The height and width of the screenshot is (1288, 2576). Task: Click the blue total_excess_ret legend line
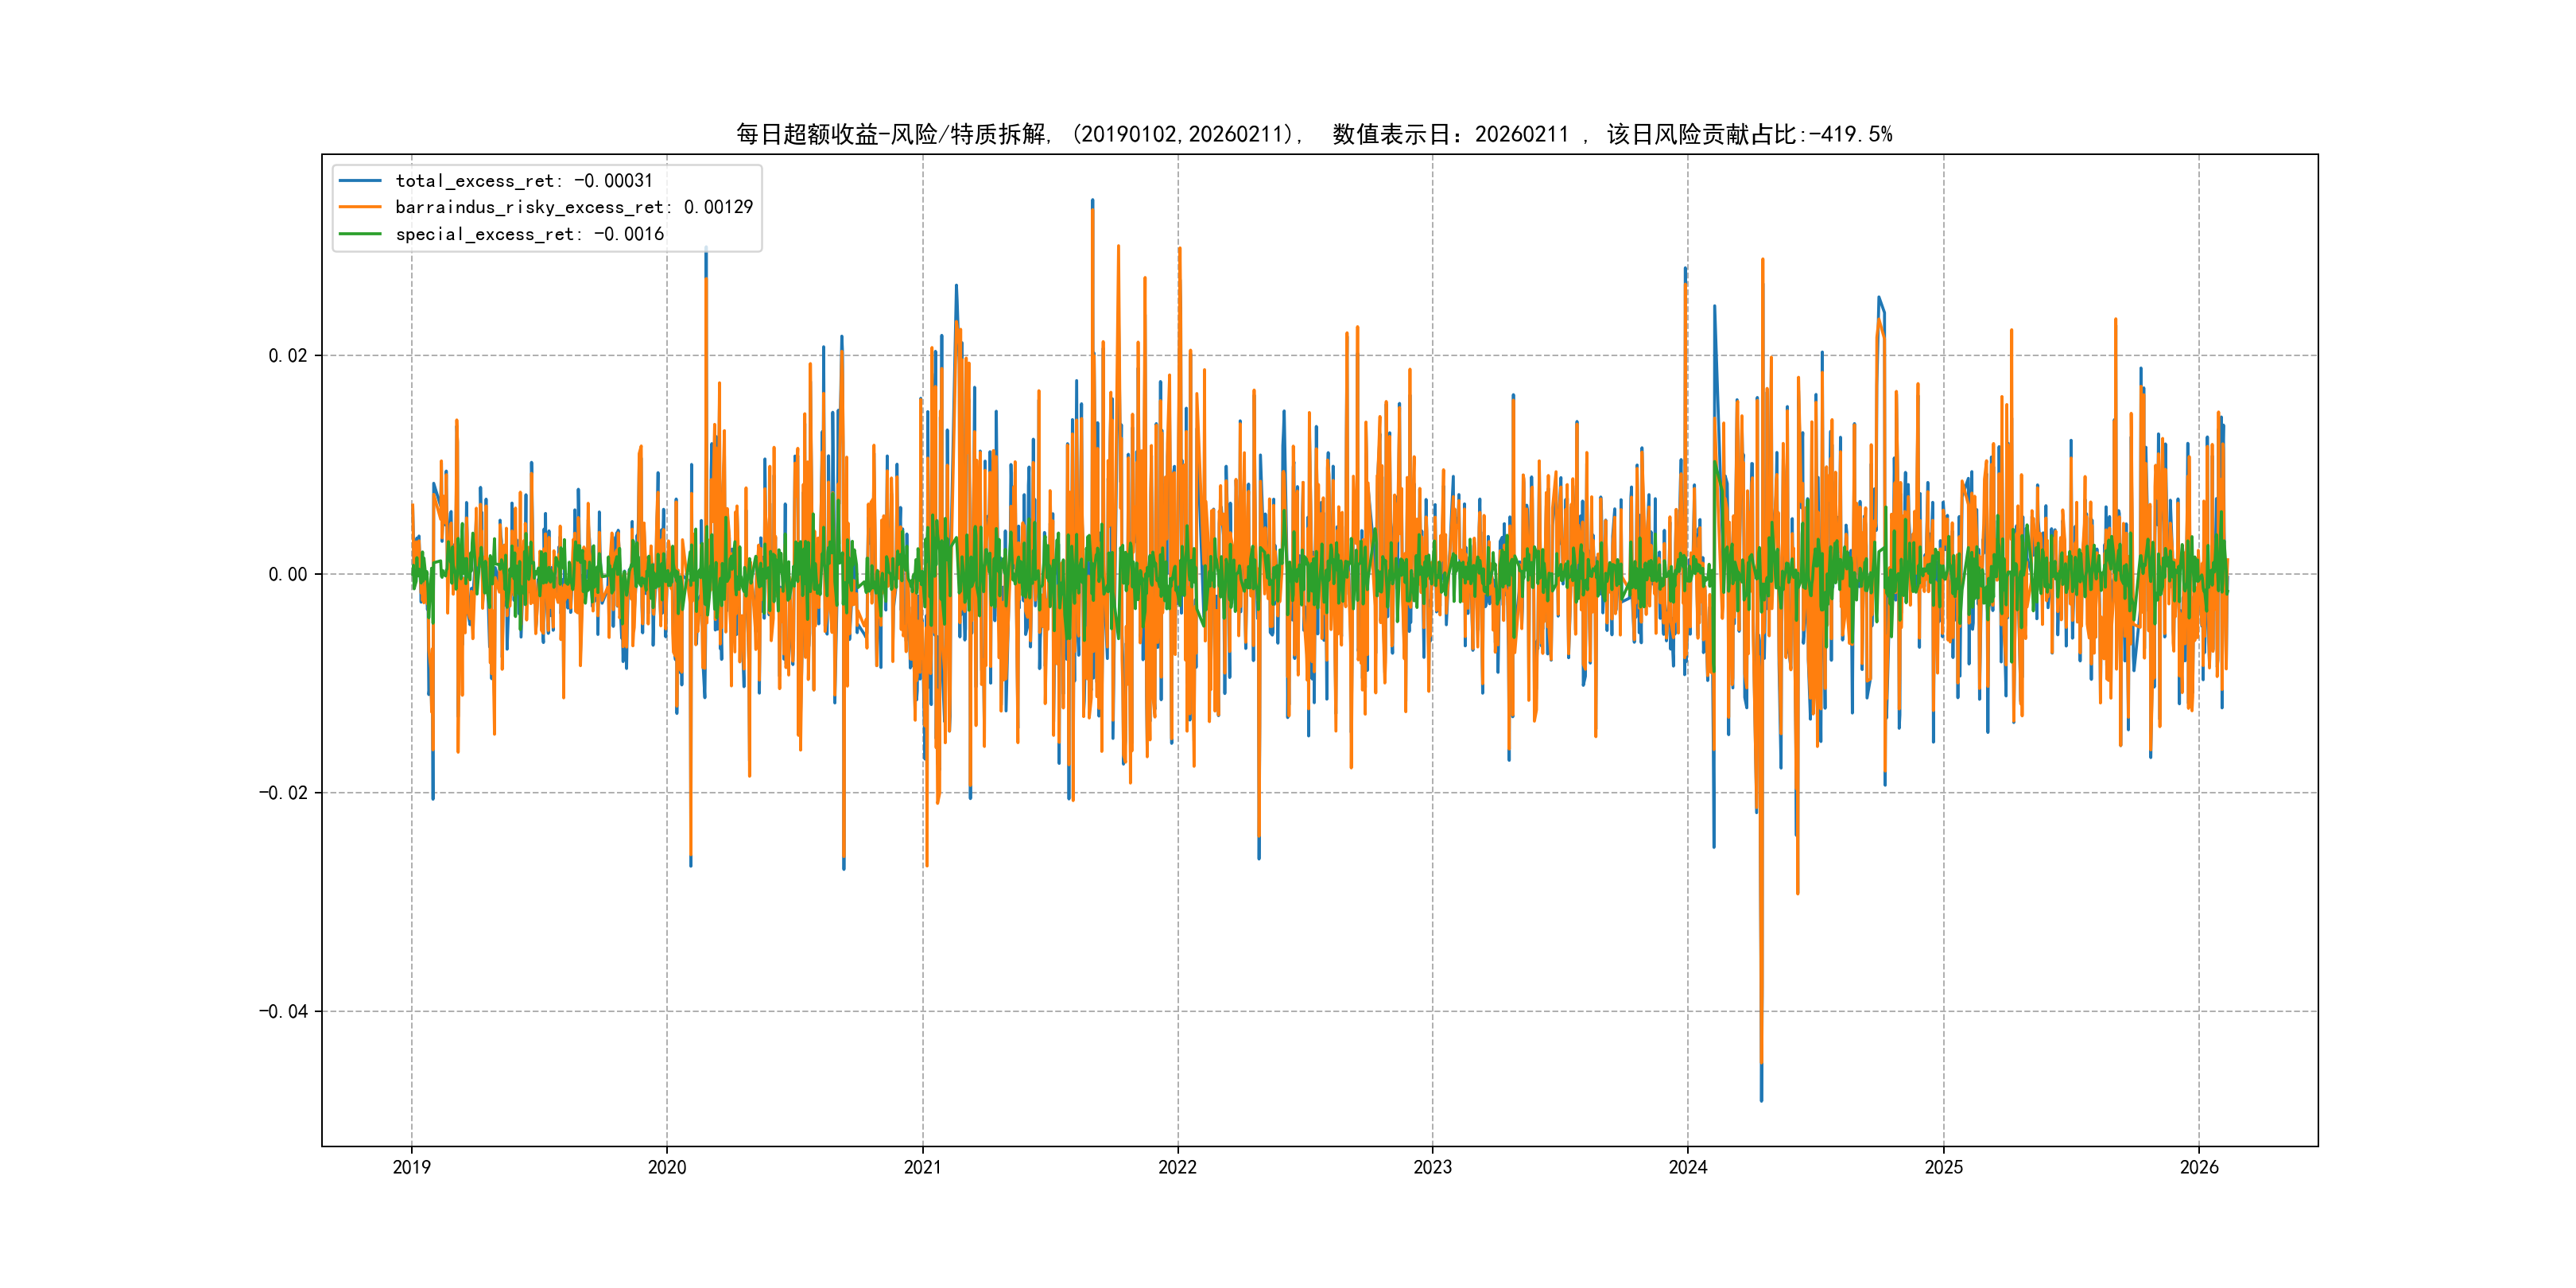[360, 181]
